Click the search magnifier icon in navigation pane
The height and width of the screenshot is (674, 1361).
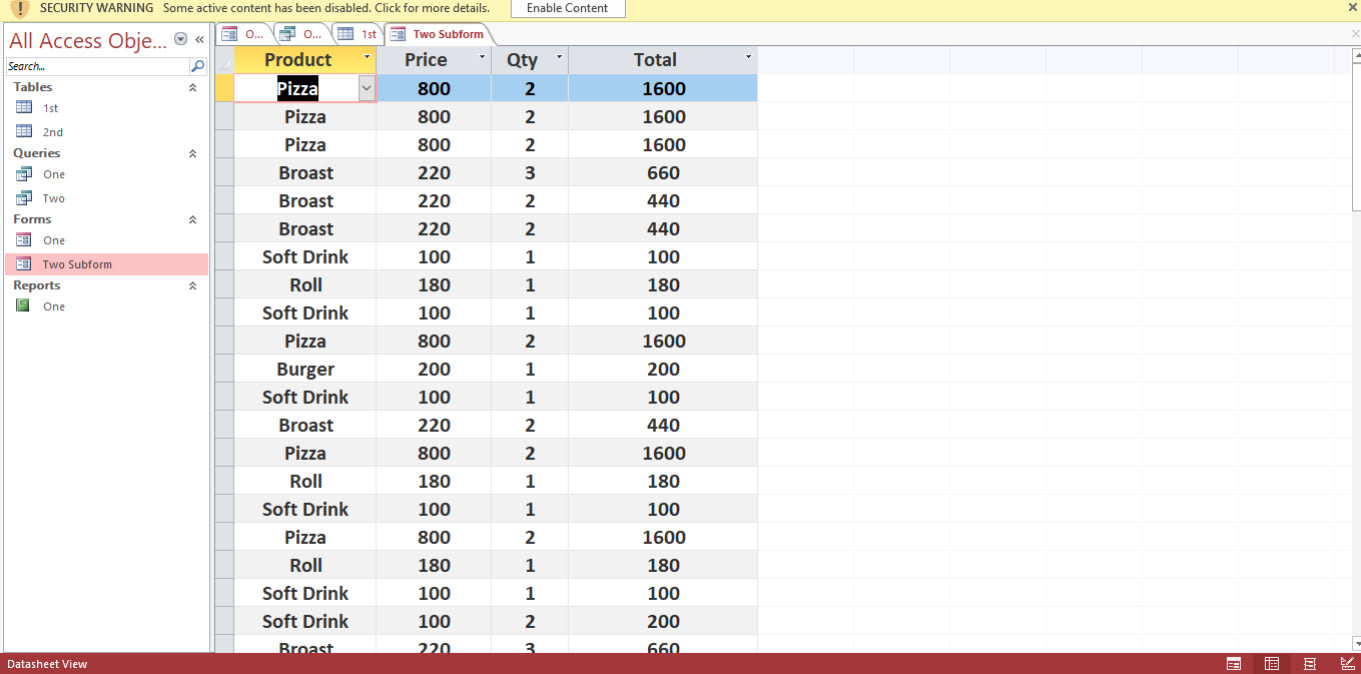click(x=197, y=66)
